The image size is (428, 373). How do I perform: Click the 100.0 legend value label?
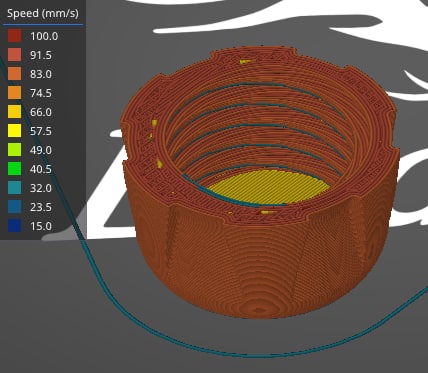[x=44, y=36]
